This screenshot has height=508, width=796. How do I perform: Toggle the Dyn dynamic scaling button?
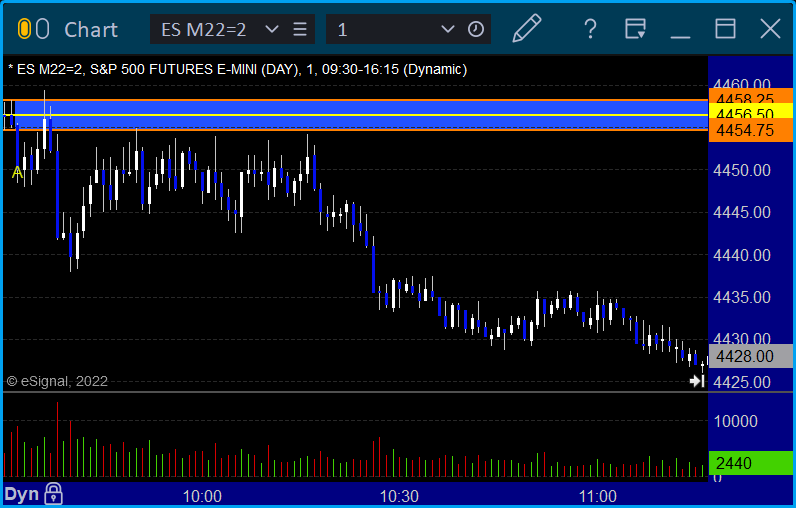coord(22,494)
